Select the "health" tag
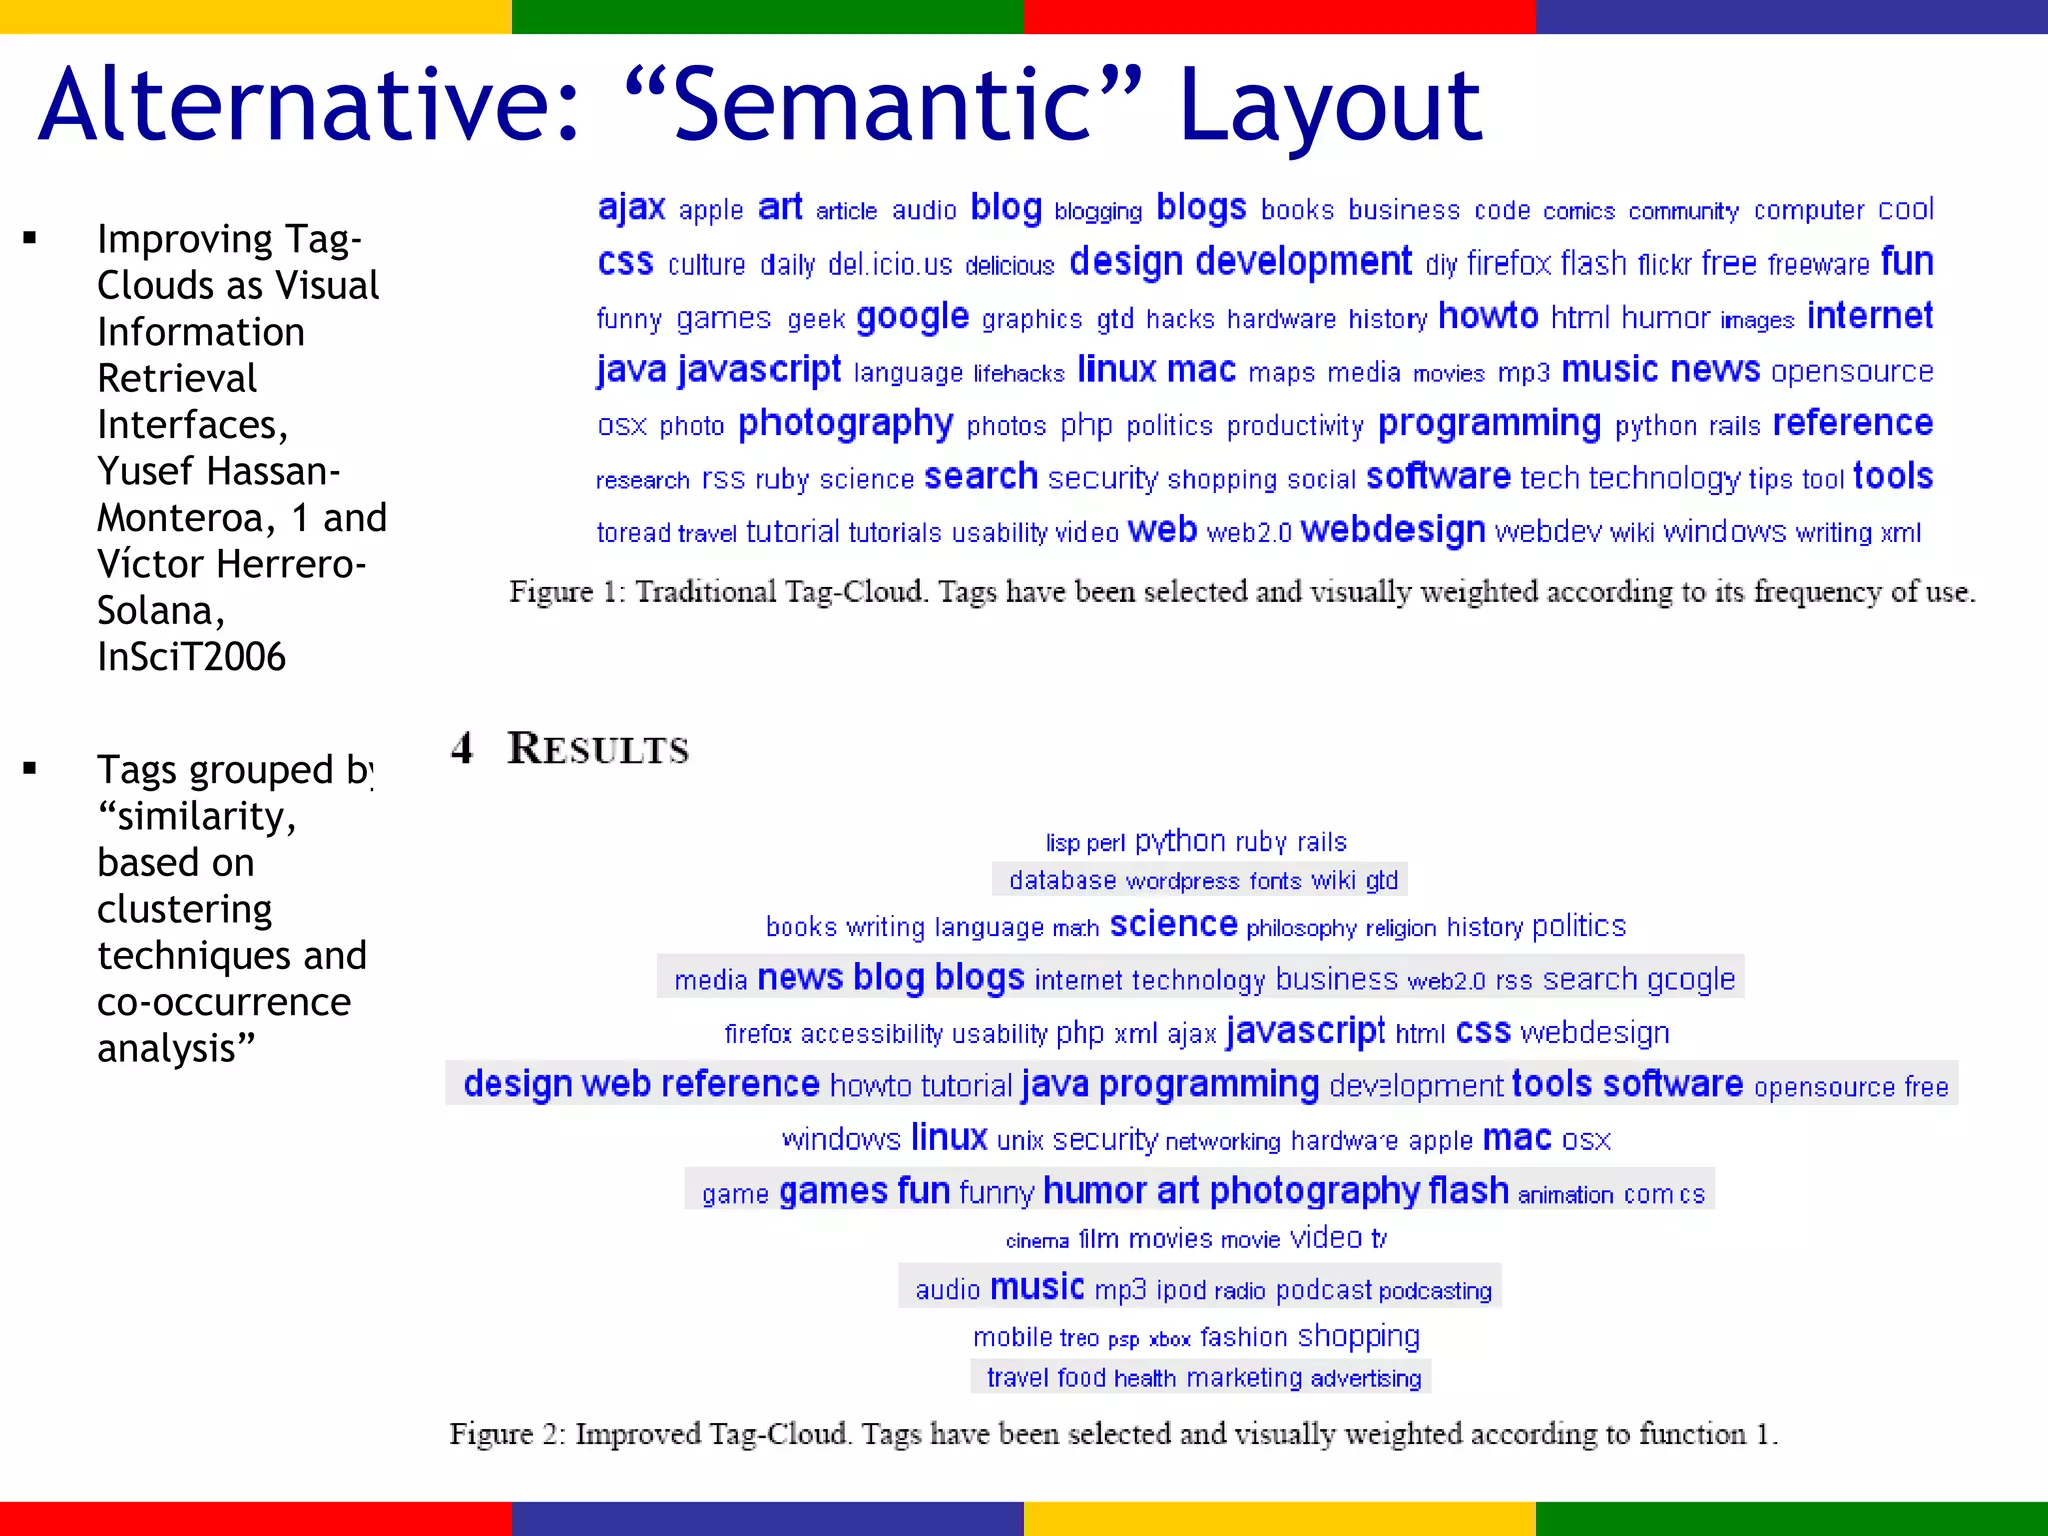The image size is (2048, 1536). pyautogui.click(x=1145, y=1379)
